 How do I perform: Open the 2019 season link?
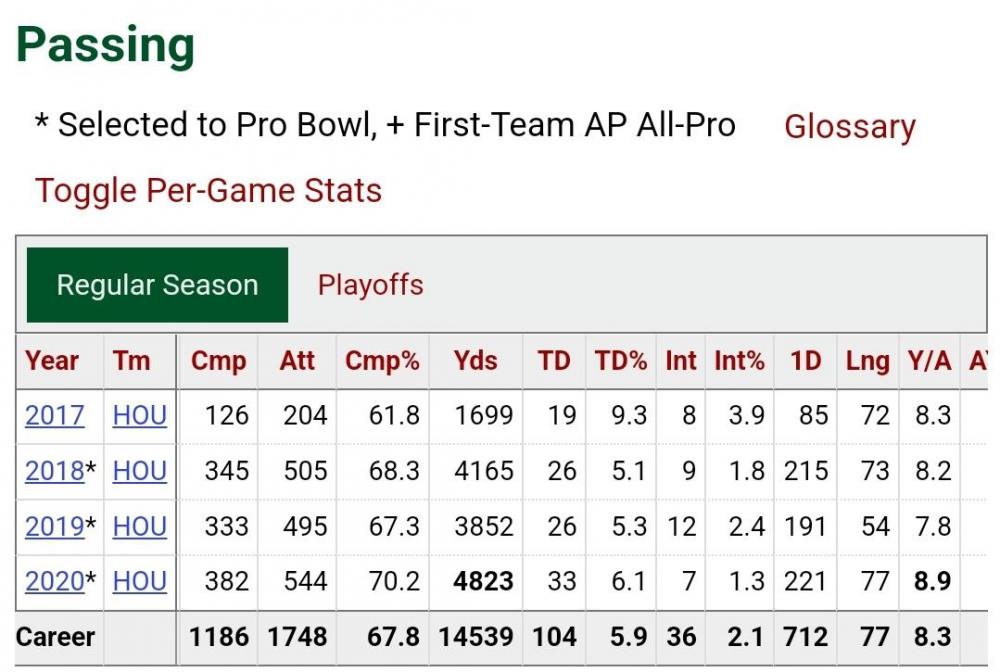(55, 526)
